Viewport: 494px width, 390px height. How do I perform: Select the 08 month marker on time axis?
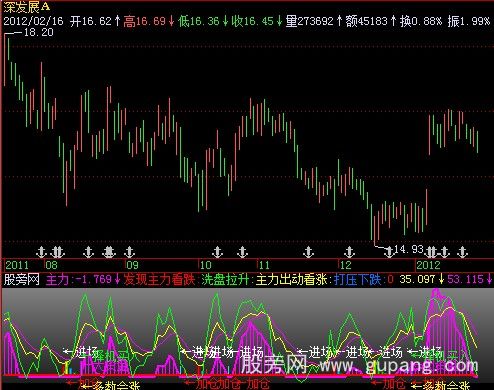pyautogui.click(x=52, y=265)
